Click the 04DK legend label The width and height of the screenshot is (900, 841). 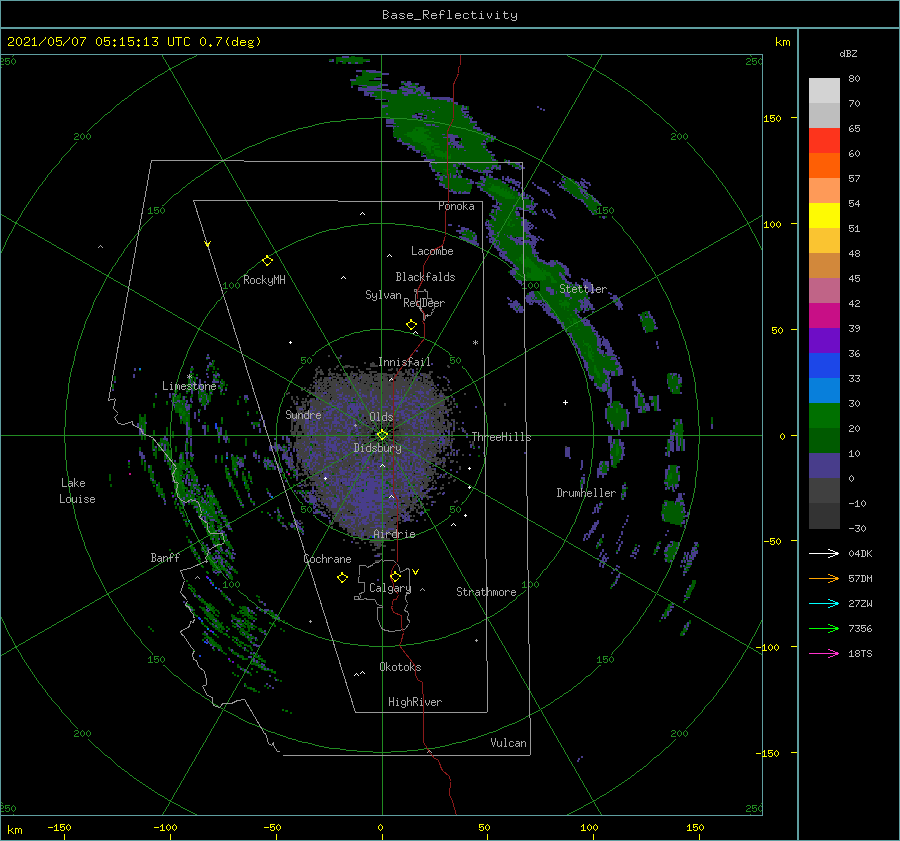pos(860,553)
